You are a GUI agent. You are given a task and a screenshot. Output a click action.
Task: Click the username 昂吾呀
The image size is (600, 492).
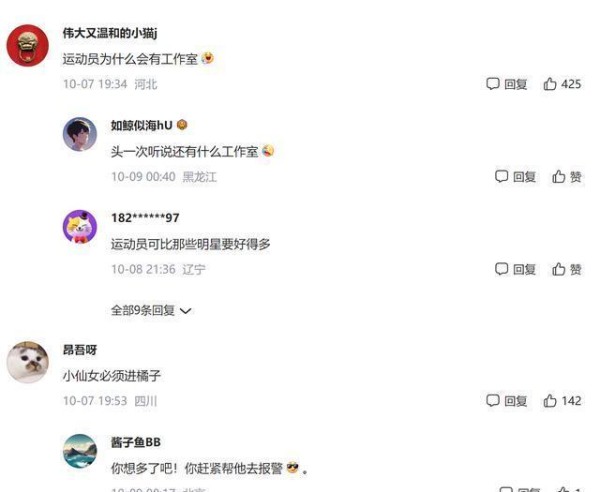[x=80, y=350]
